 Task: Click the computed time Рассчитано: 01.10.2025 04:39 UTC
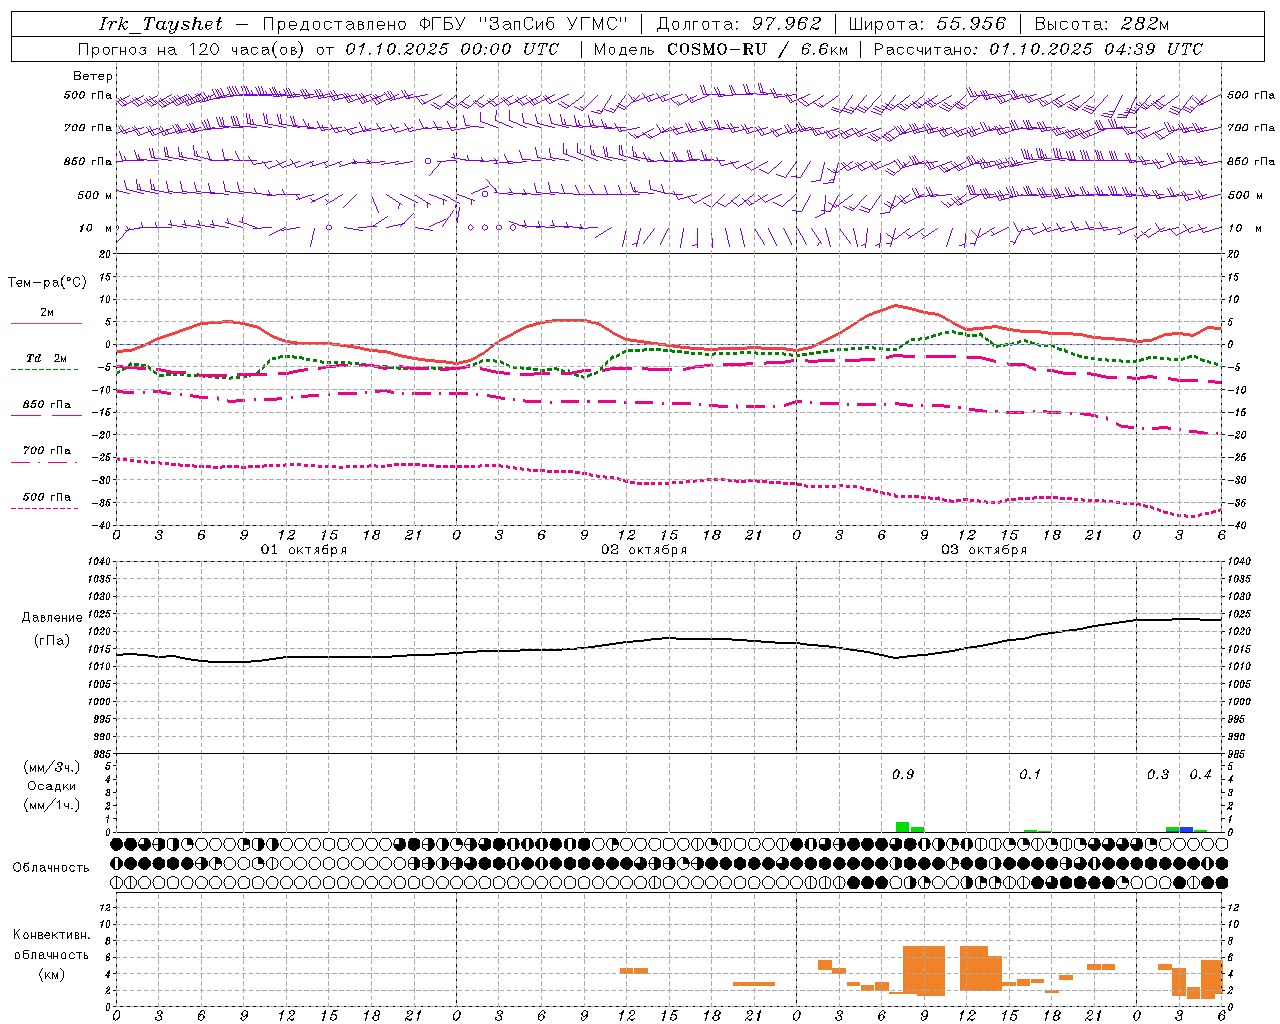(1038, 49)
